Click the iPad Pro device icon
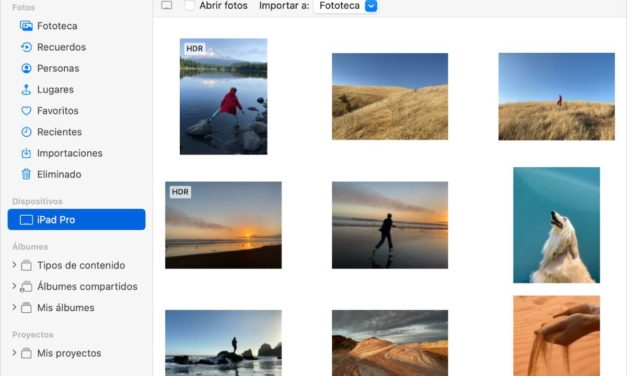The height and width of the screenshot is (376, 627). pos(26,220)
